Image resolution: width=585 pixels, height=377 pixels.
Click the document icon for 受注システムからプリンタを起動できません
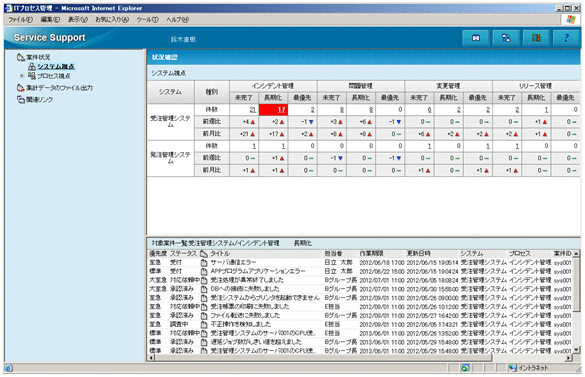coord(204,298)
